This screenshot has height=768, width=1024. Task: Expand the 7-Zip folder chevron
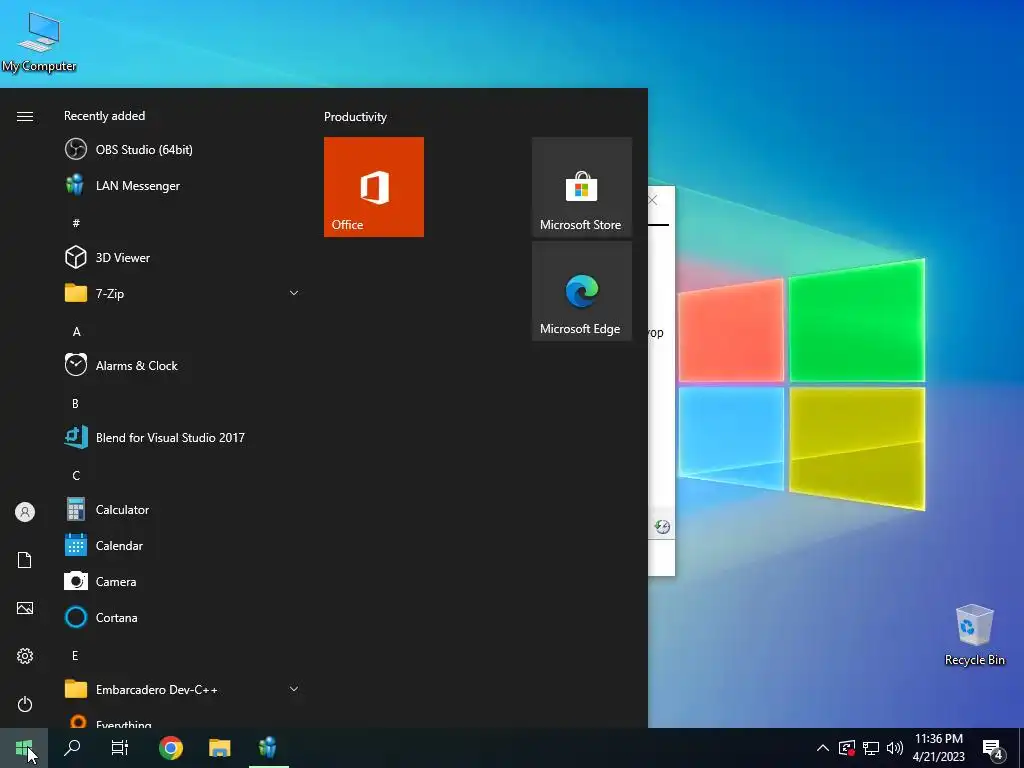point(294,293)
